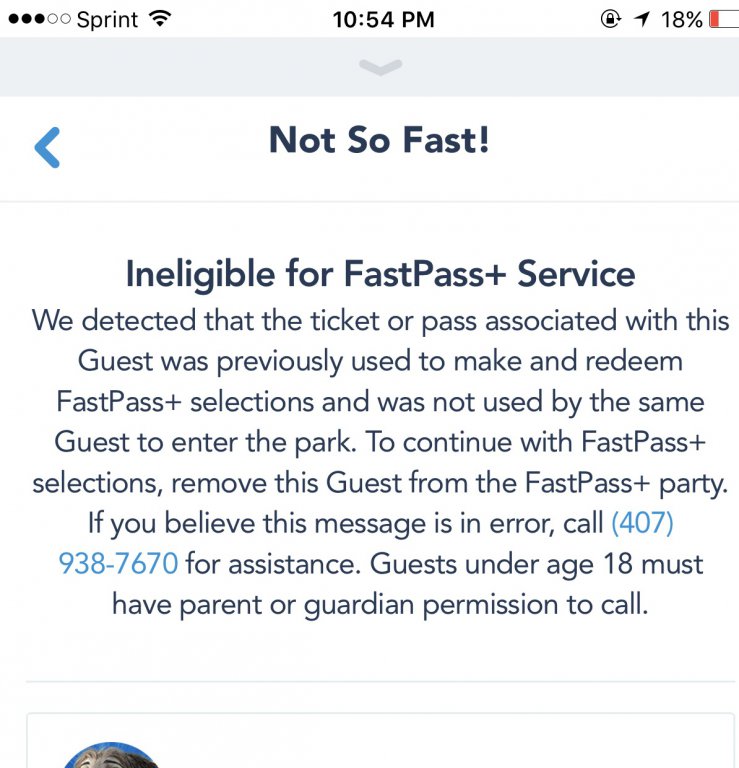Image resolution: width=739 pixels, height=768 pixels.
Task: Select the guest avatar thumbnail
Action: [110, 756]
